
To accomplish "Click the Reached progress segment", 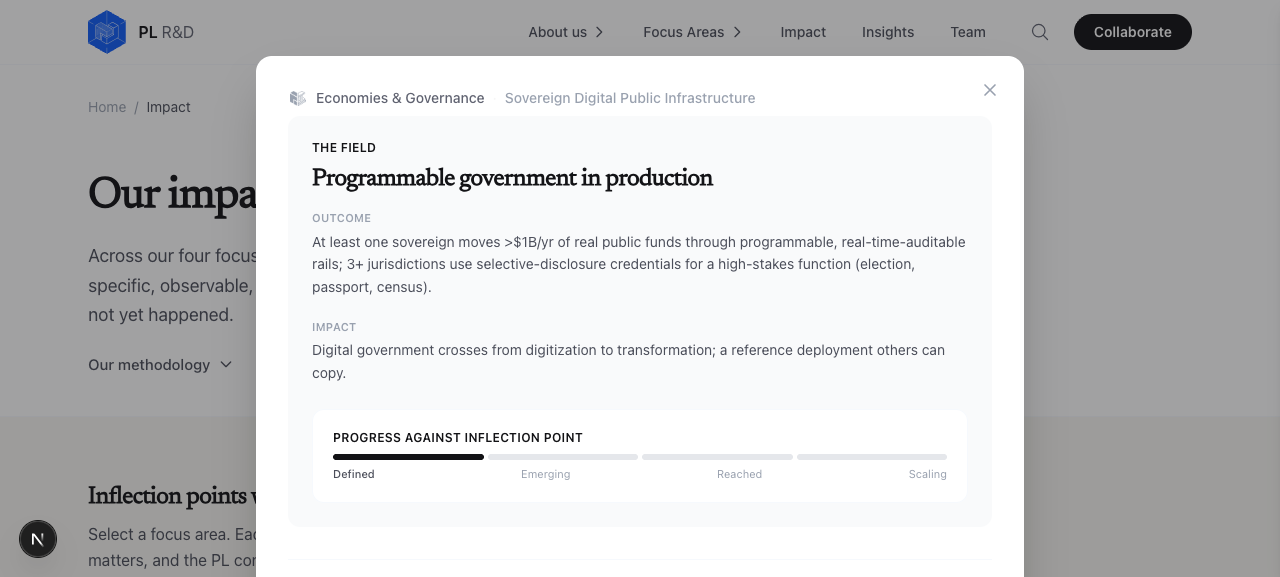I will coord(717,457).
